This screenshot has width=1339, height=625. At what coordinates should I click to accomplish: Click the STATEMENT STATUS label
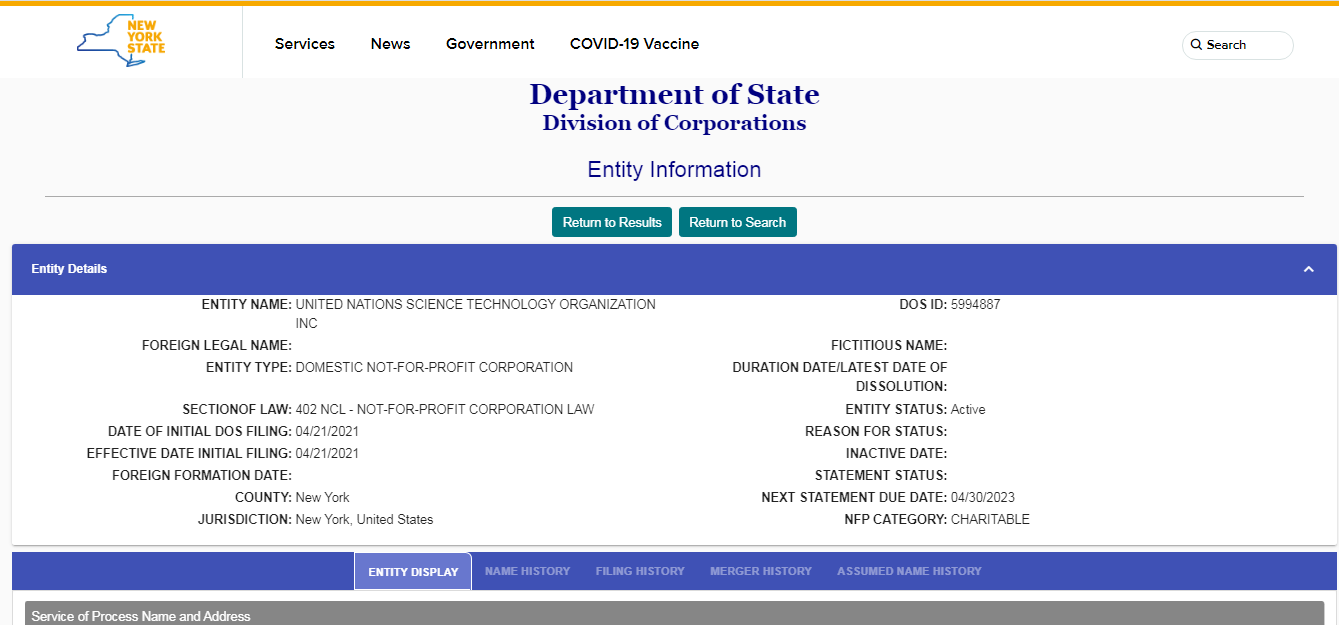point(881,475)
